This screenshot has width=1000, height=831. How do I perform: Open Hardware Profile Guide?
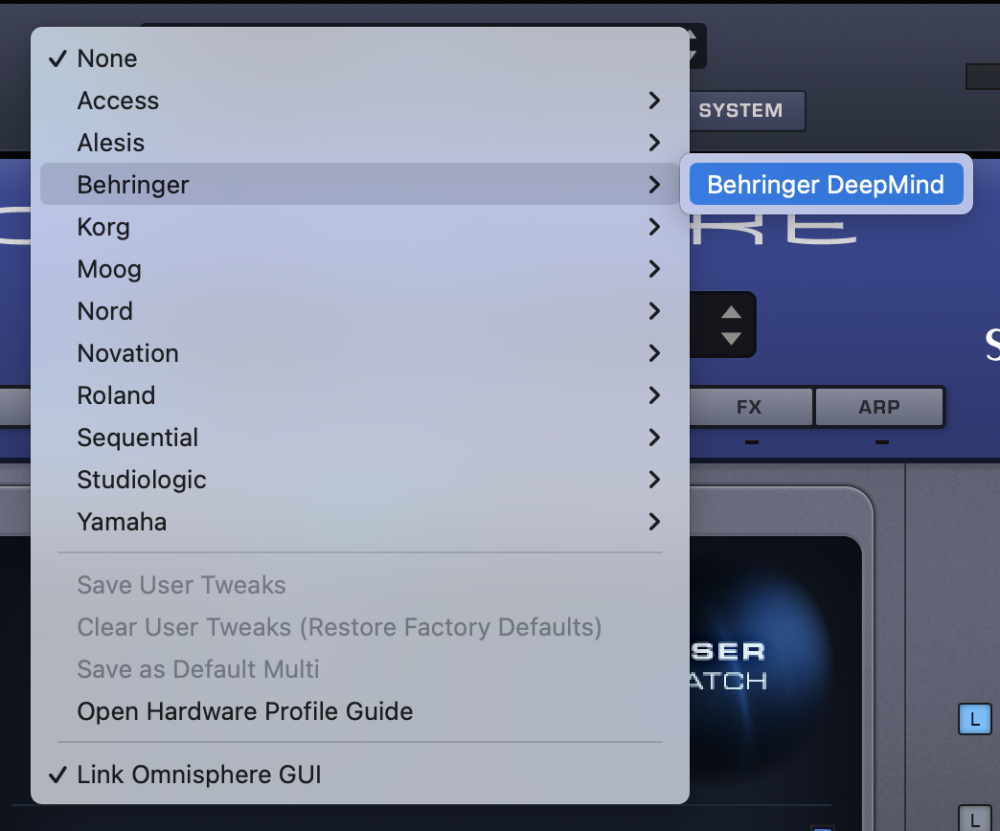244,711
